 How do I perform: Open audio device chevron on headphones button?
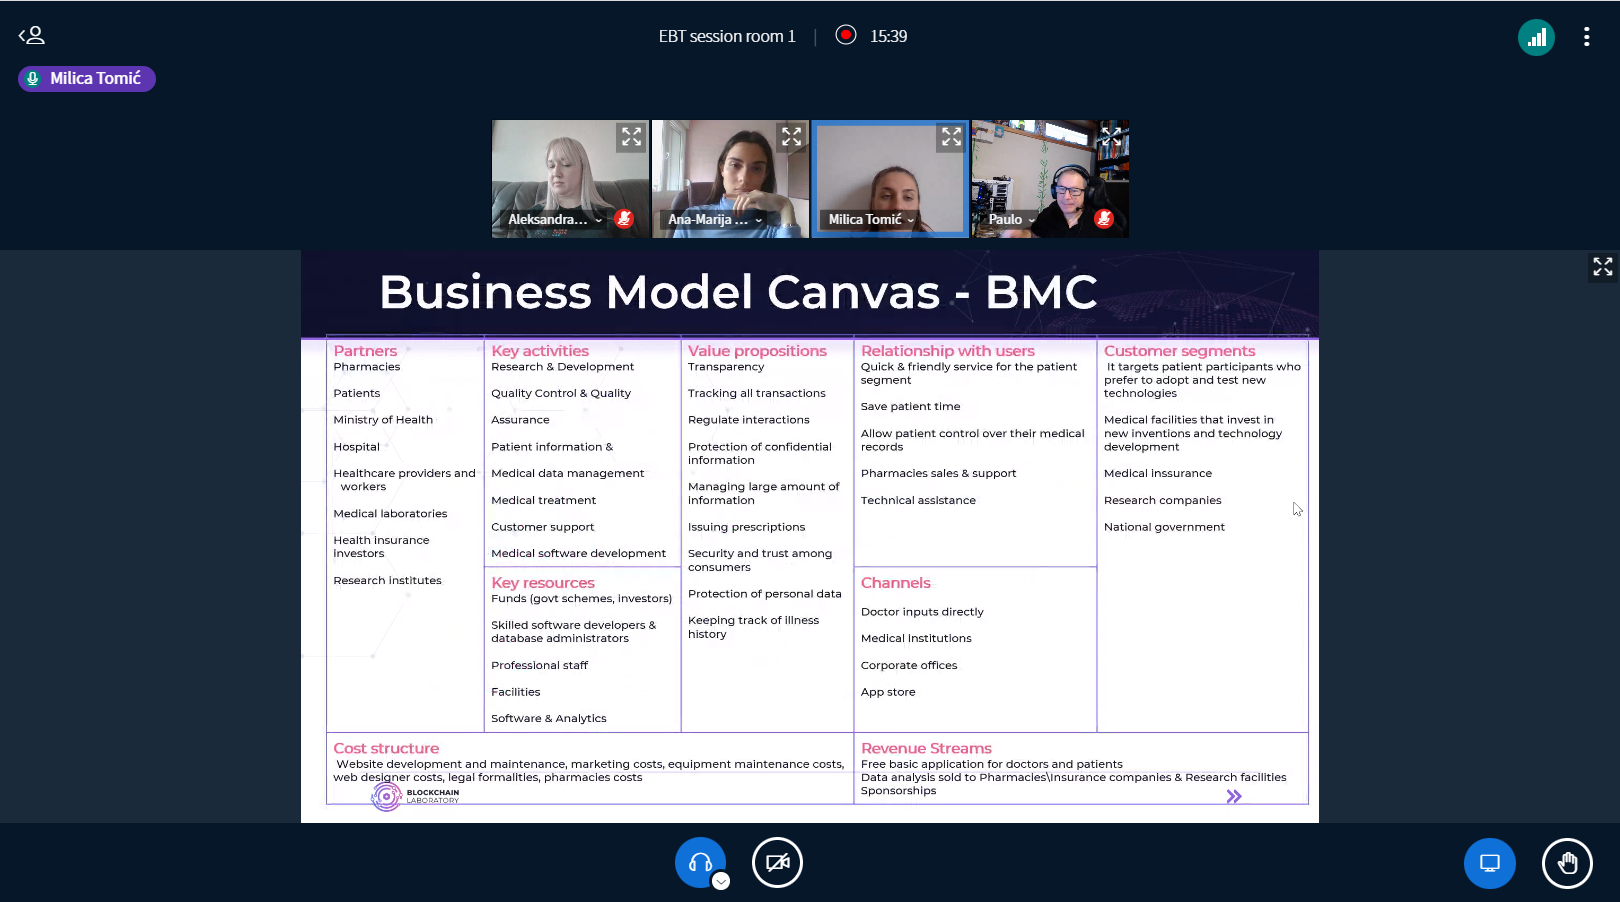(x=721, y=881)
